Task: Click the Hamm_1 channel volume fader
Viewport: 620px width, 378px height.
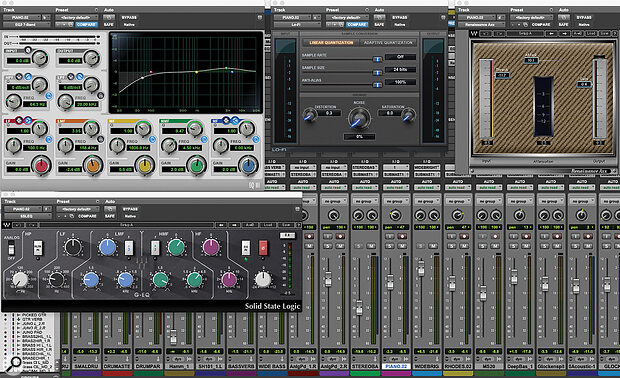Action: 173,337
